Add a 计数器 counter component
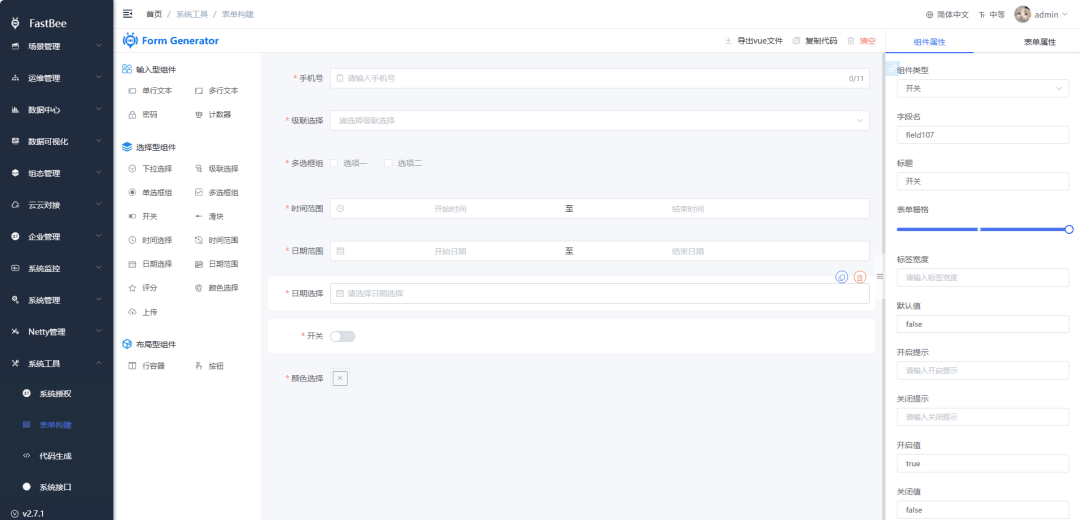The width and height of the screenshot is (1080, 520). (x=216, y=115)
